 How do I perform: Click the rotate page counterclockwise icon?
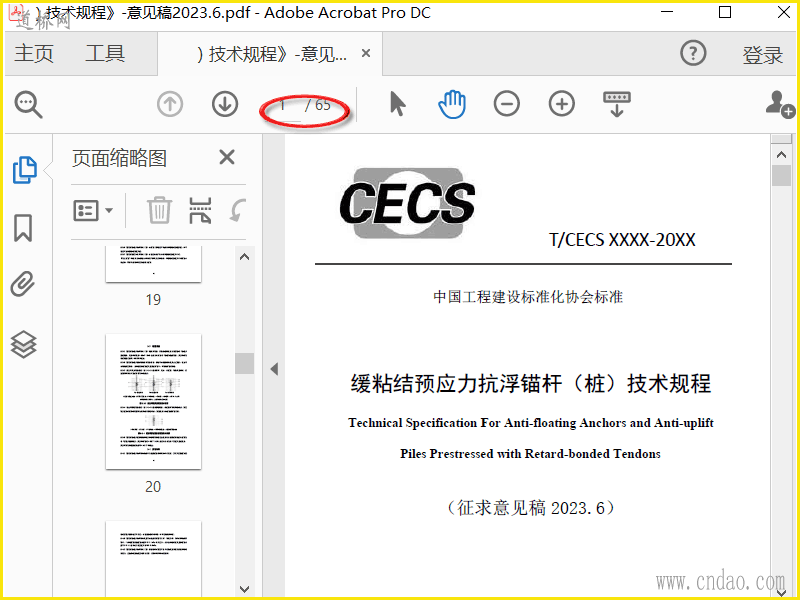coord(238,210)
